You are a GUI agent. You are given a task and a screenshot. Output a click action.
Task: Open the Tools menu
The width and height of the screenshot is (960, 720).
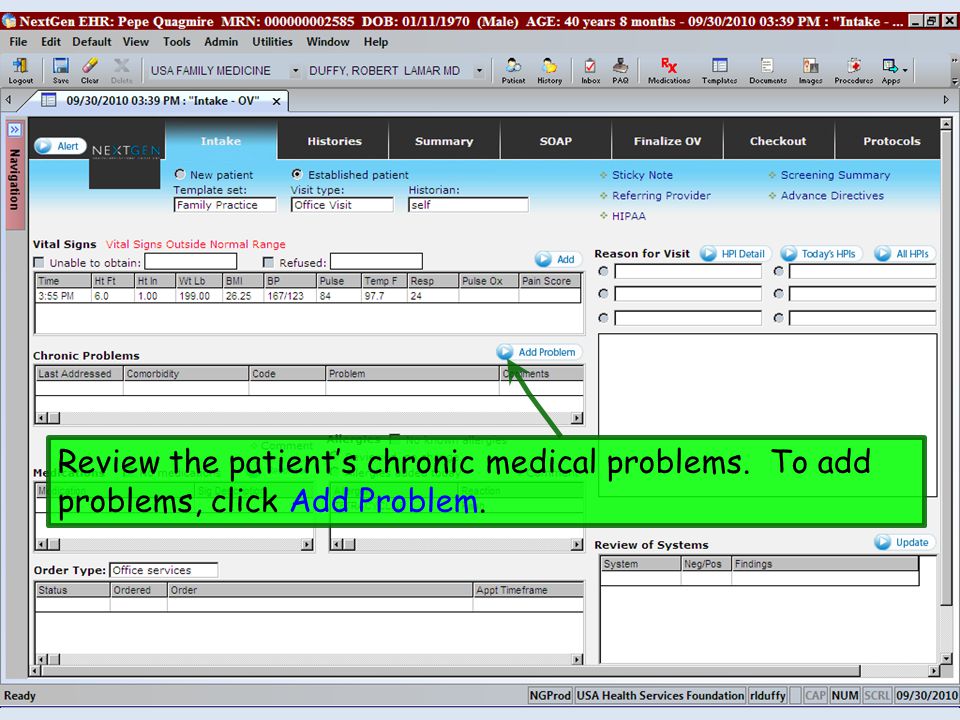click(176, 42)
